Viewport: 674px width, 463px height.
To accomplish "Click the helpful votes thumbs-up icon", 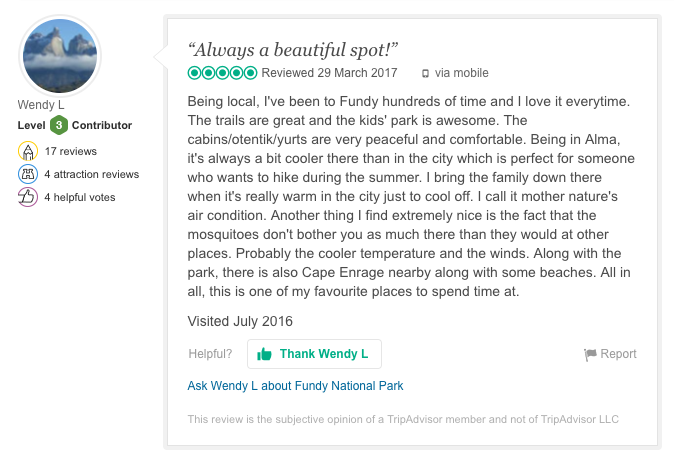I will click(x=27, y=197).
